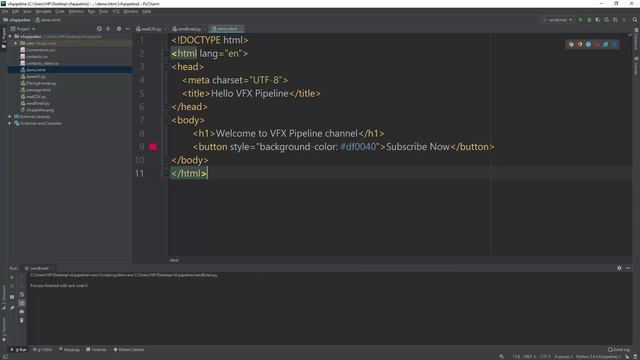Switch to the readCSV.py editor tab
Image resolution: width=640 pixels, height=360 pixels.
click(x=149, y=29)
